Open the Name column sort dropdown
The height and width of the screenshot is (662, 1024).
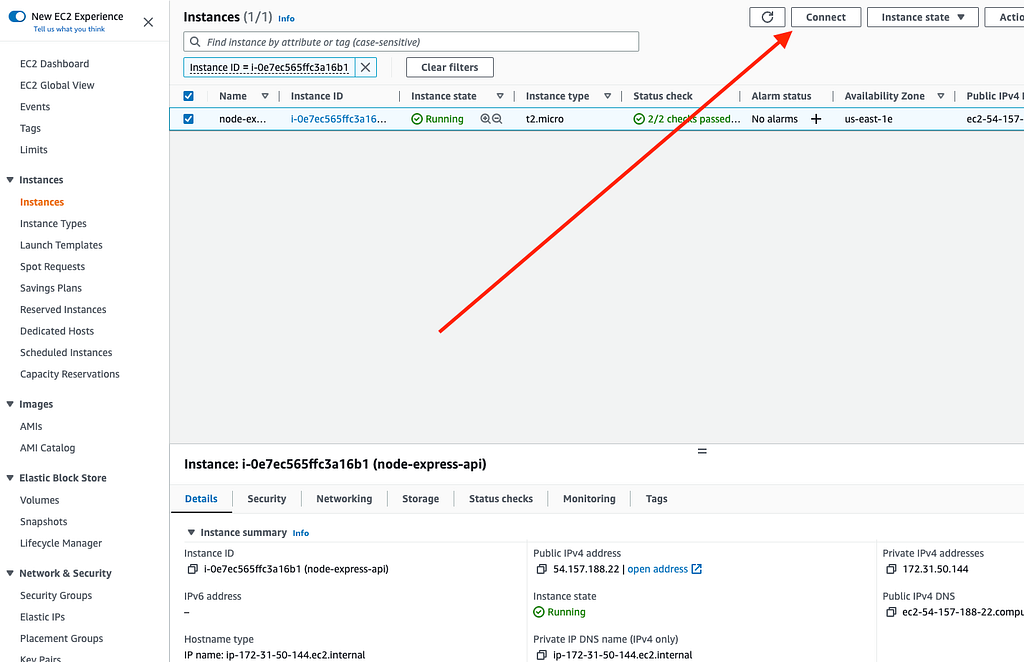[263, 96]
